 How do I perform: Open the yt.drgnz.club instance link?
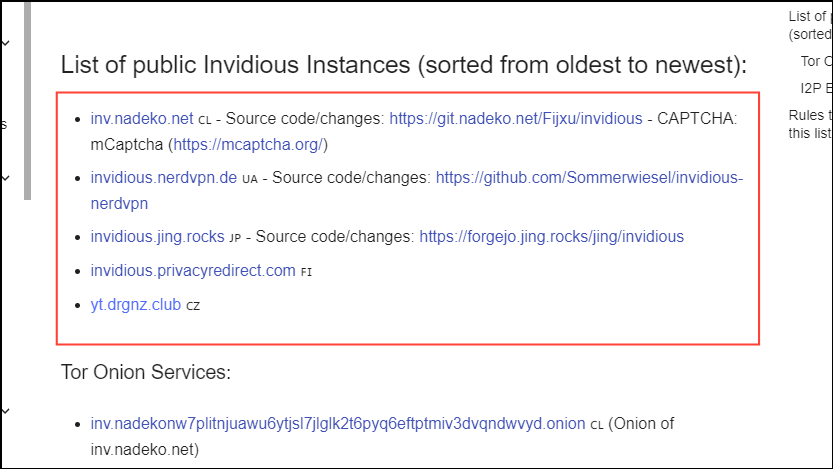tap(135, 305)
